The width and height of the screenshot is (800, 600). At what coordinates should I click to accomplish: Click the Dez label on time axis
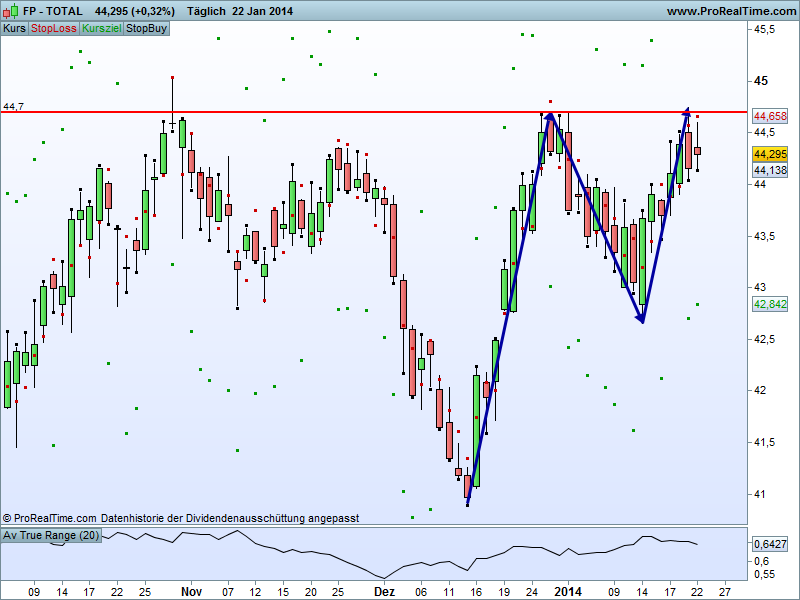[x=384, y=591]
